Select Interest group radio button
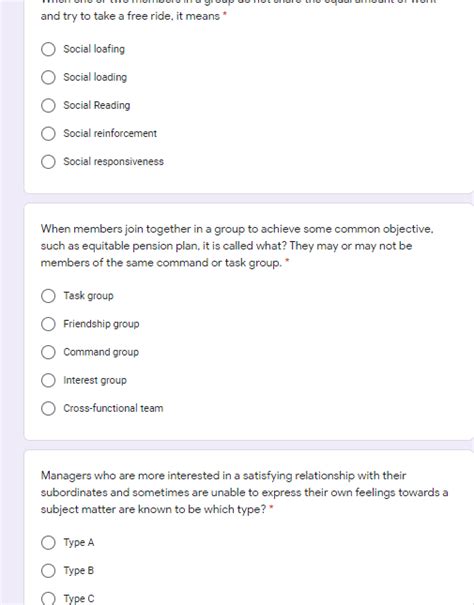This screenshot has height=605, width=474. [48, 380]
